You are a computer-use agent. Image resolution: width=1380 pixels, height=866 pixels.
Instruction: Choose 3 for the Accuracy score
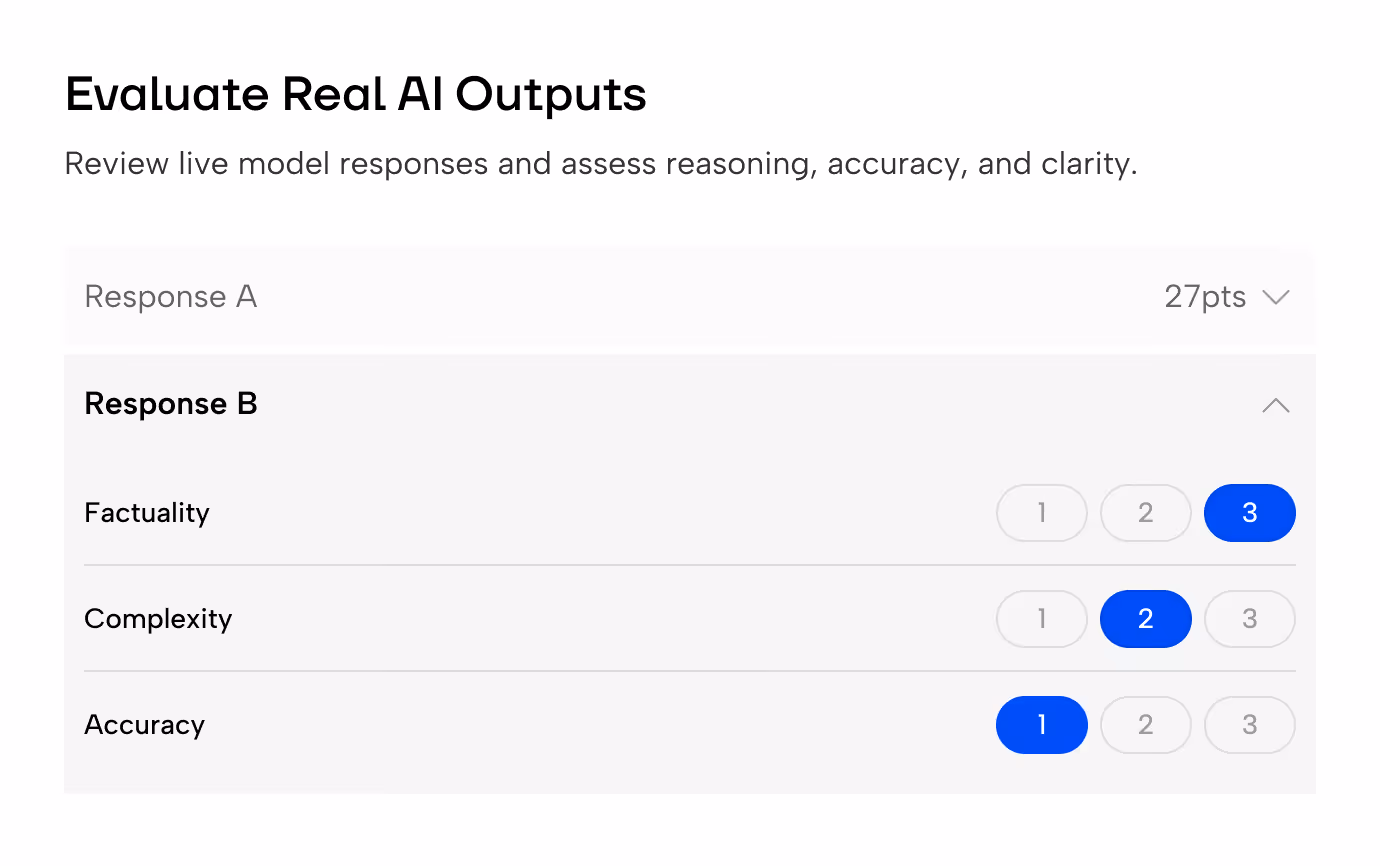pos(1250,725)
